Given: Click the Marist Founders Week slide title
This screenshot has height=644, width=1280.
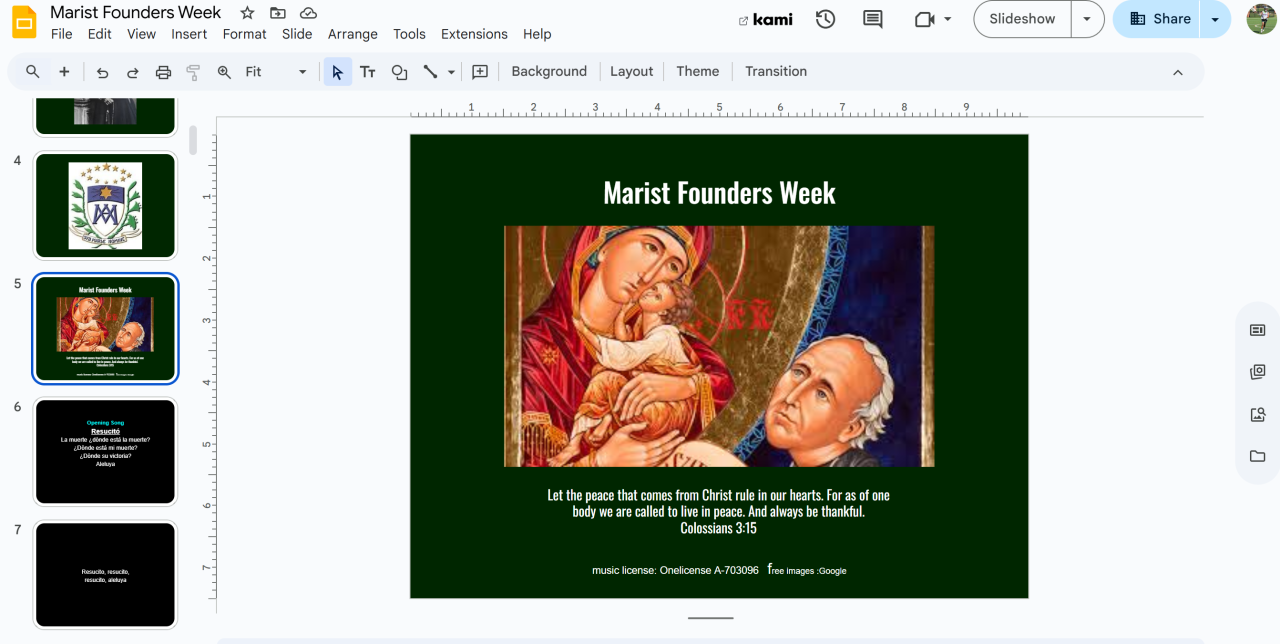Looking at the screenshot, I should [x=719, y=192].
